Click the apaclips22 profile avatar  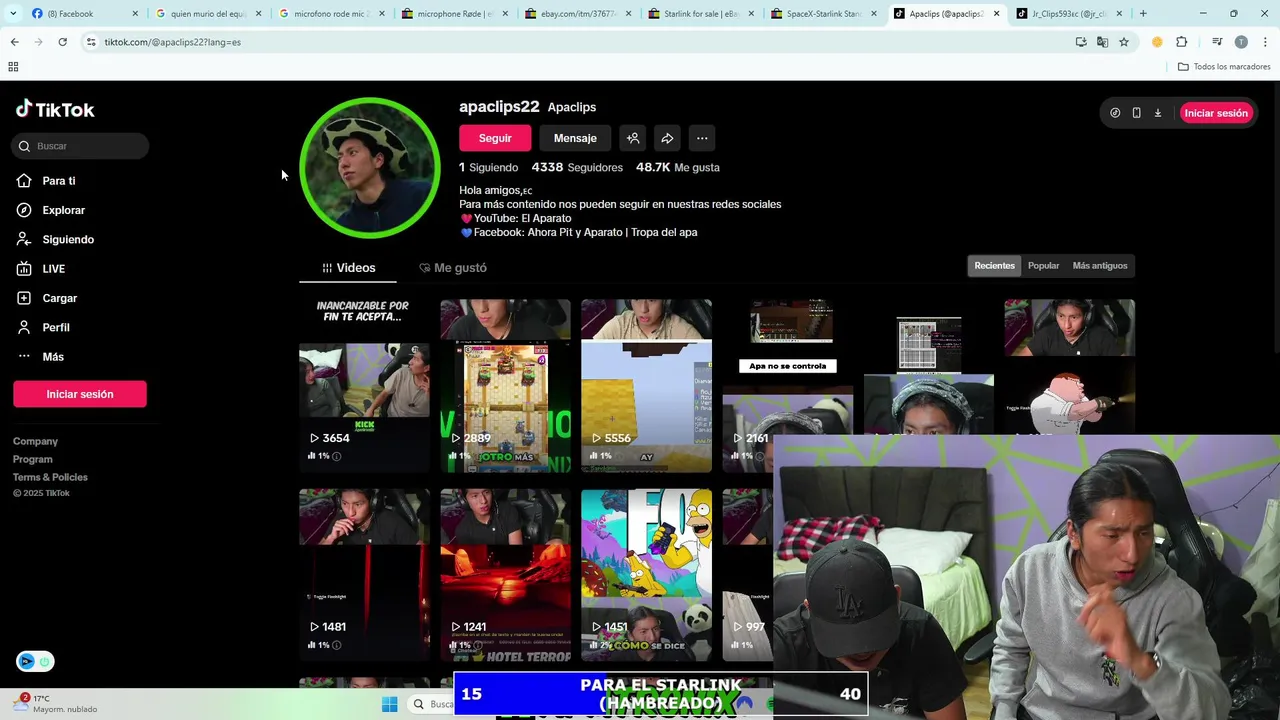coord(370,168)
